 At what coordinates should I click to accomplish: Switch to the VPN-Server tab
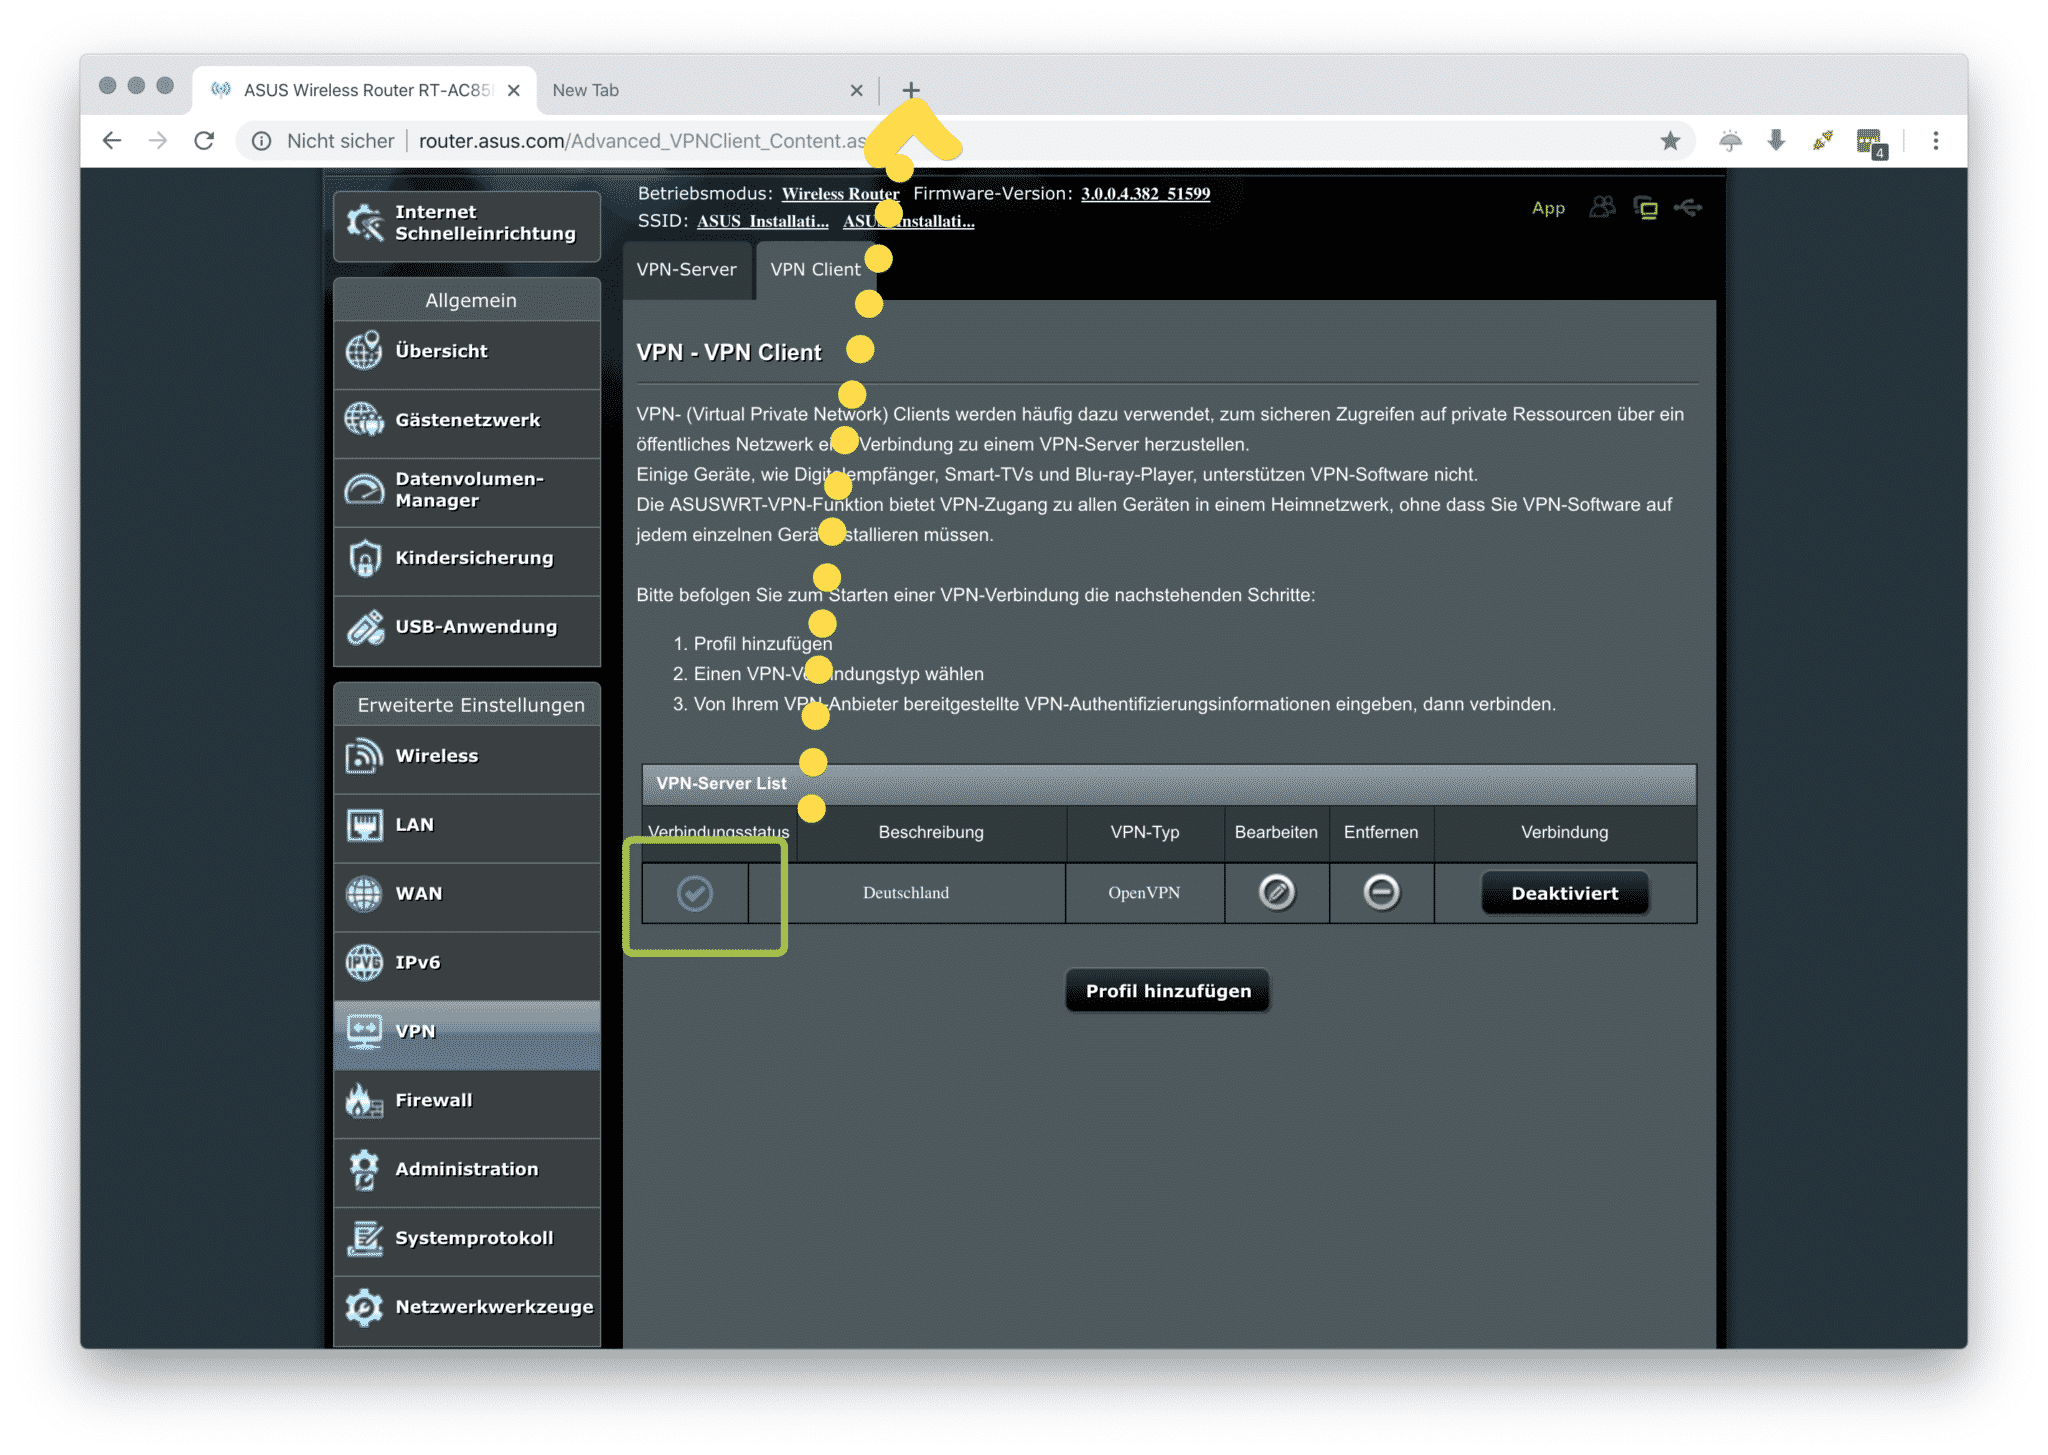[x=686, y=270]
